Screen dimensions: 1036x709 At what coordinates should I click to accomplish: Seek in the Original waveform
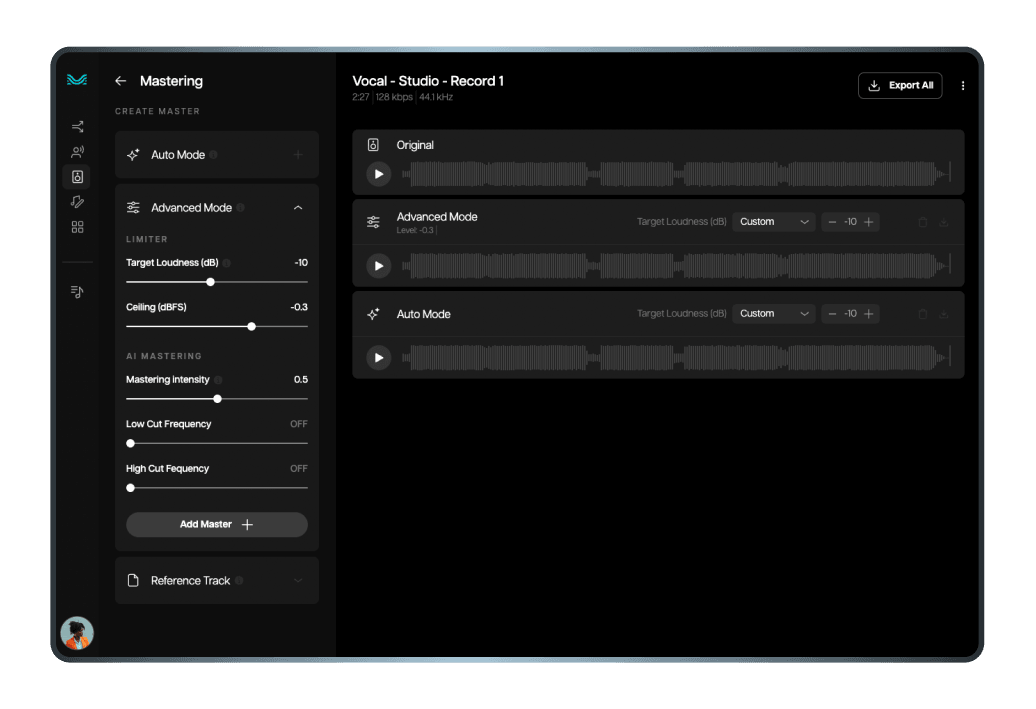coord(676,174)
